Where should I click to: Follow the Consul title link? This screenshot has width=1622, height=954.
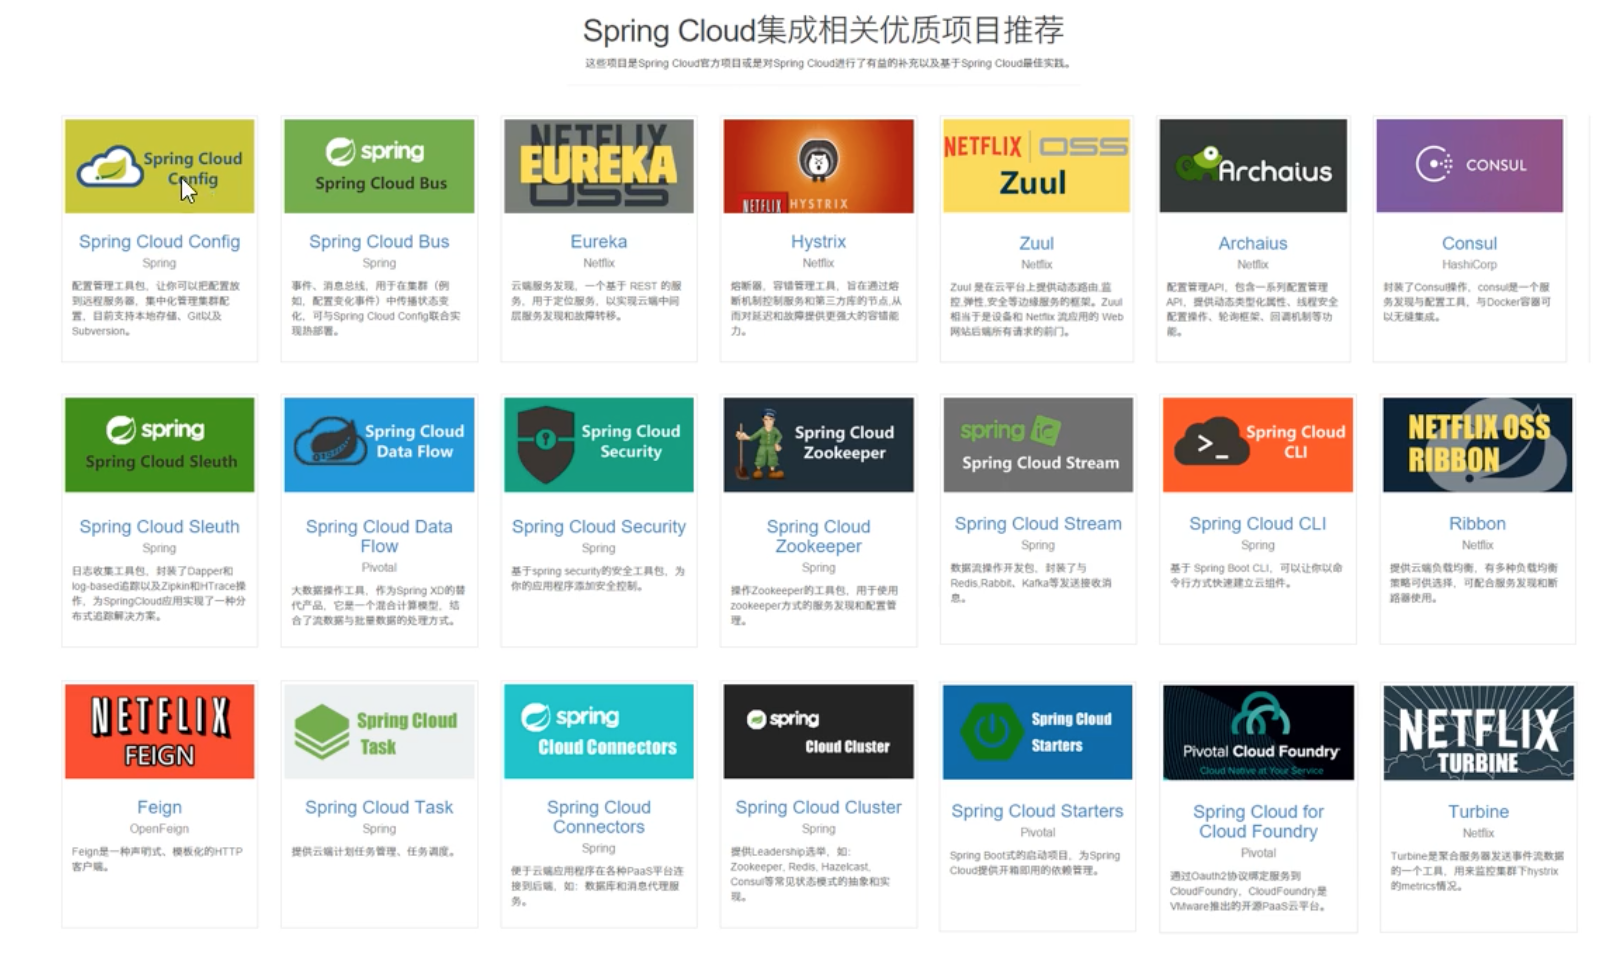1469,243
